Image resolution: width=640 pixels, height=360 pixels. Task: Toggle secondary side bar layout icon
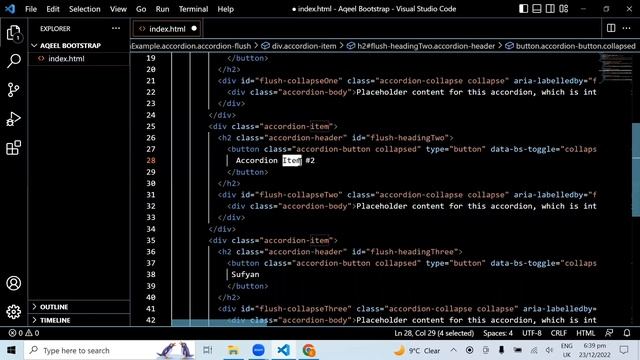(550, 9)
